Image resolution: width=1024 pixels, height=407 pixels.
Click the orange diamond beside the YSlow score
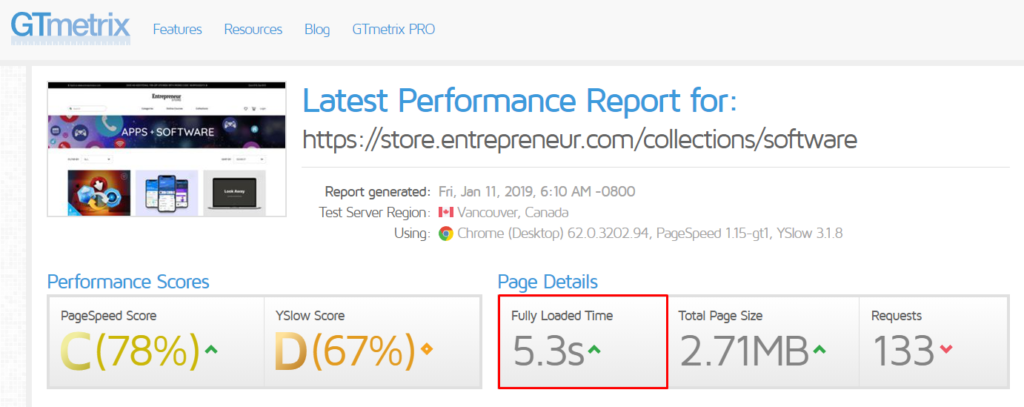426,350
